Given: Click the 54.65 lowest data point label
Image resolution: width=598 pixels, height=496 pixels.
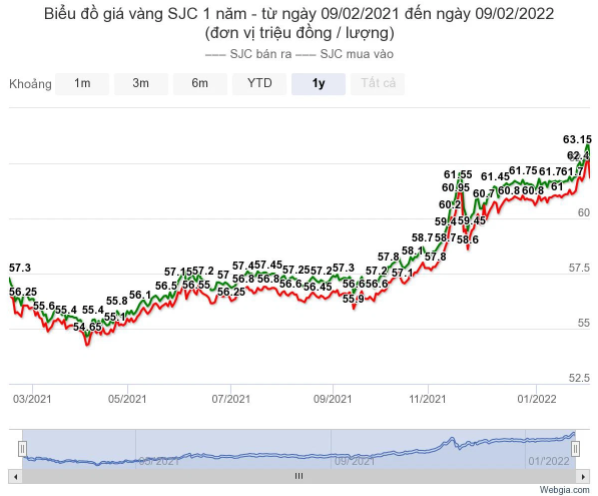Looking at the screenshot, I should [x=87, y=327].
